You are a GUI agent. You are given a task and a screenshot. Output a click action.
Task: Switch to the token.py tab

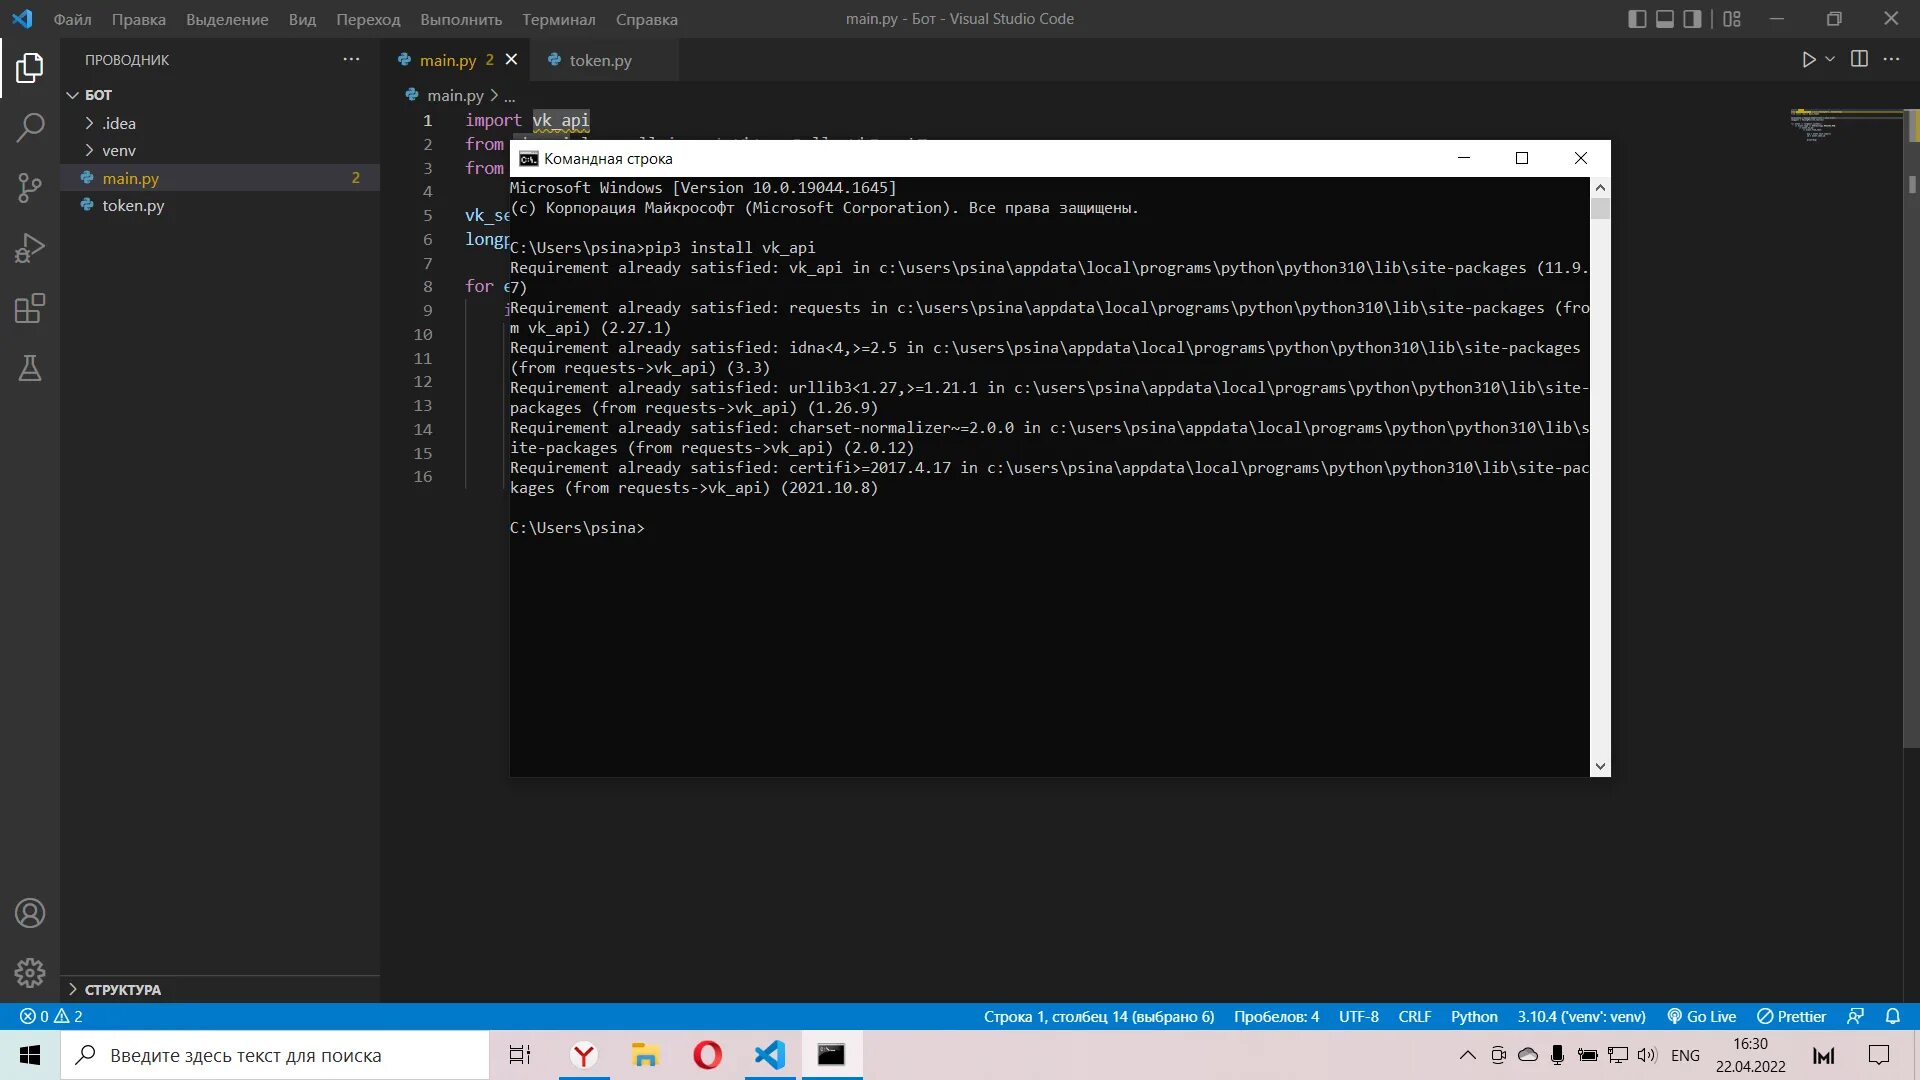(x=600, y=60)
